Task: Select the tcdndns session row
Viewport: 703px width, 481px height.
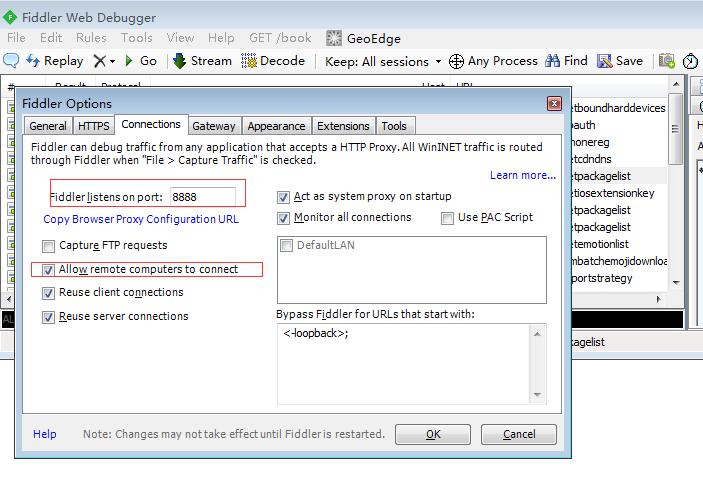Action: pos(619,159)
